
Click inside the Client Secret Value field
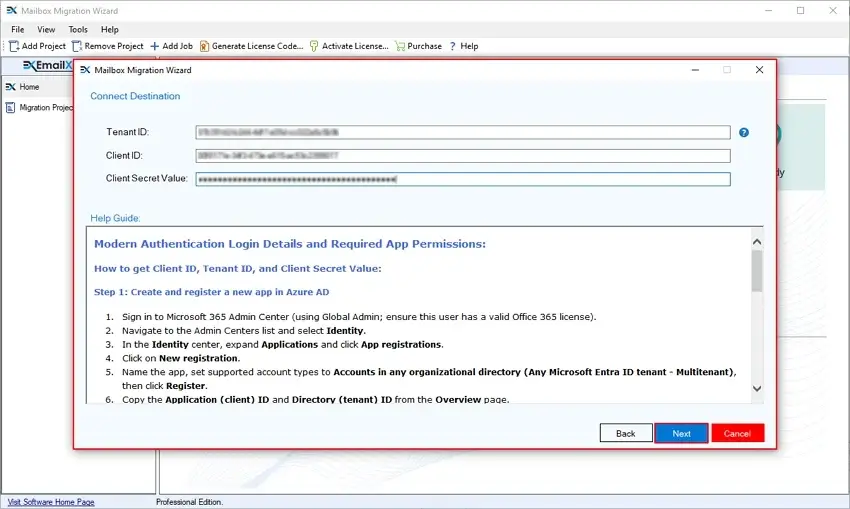(463, 179)
